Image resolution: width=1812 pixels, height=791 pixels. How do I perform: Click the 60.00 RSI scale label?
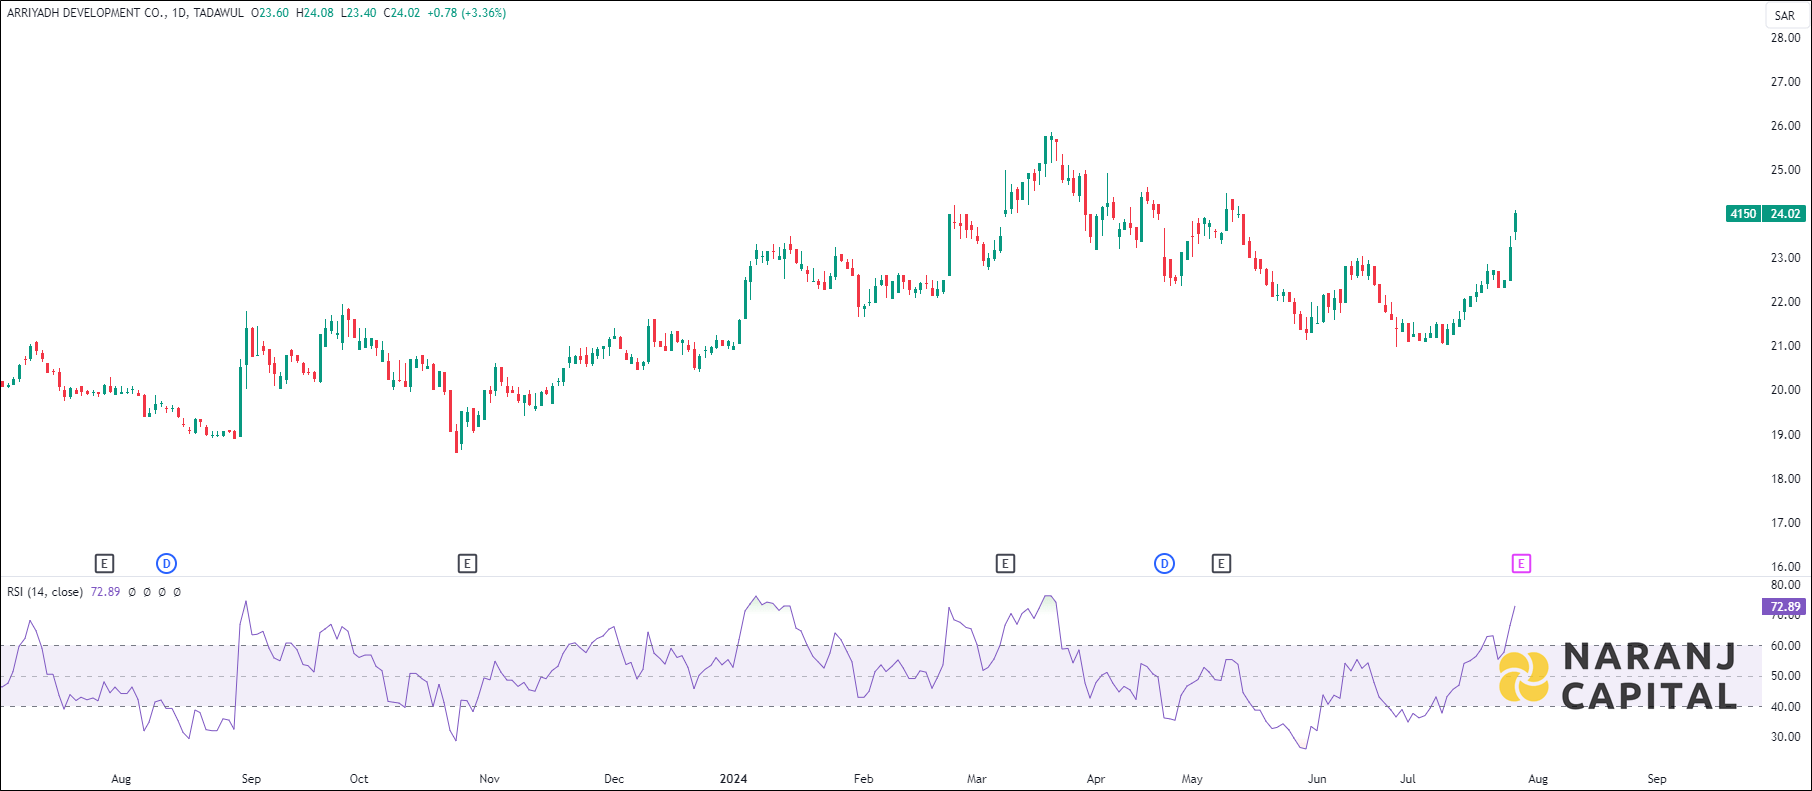click(1785, 646)
